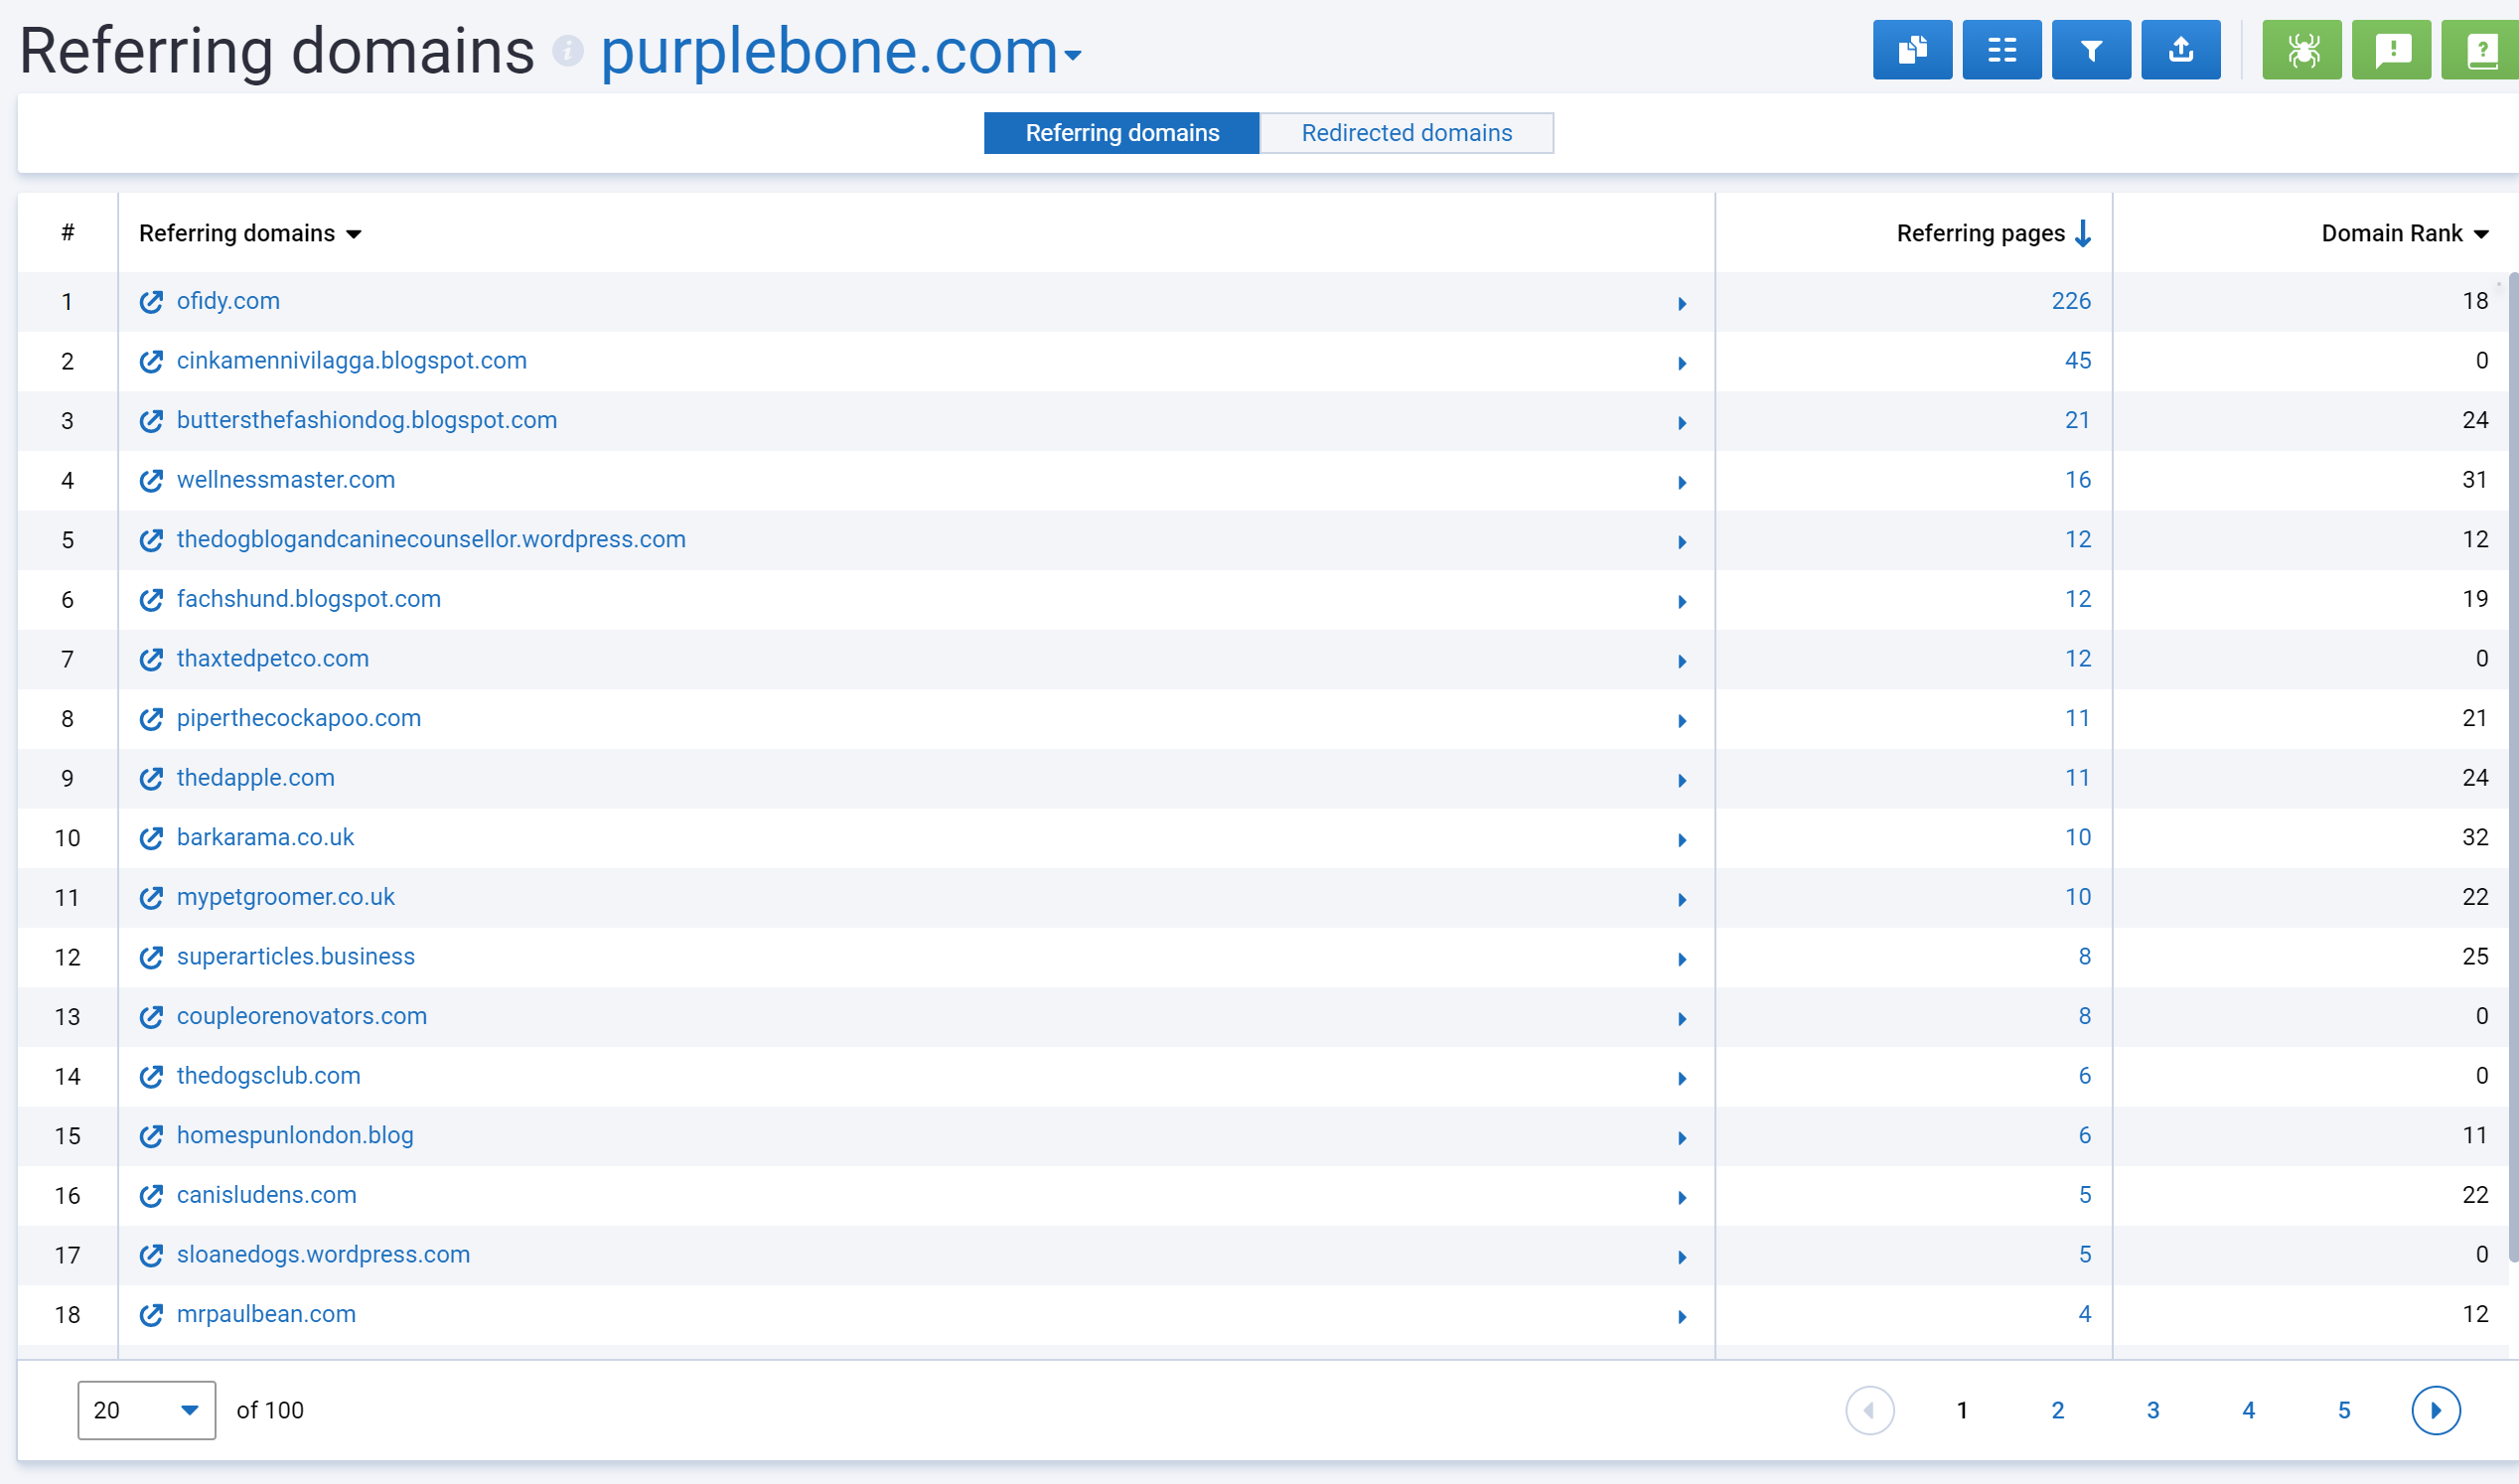2519x1484 pixels.
Task: Open the rows per page dropdown showing 20
Action: 146,1410
